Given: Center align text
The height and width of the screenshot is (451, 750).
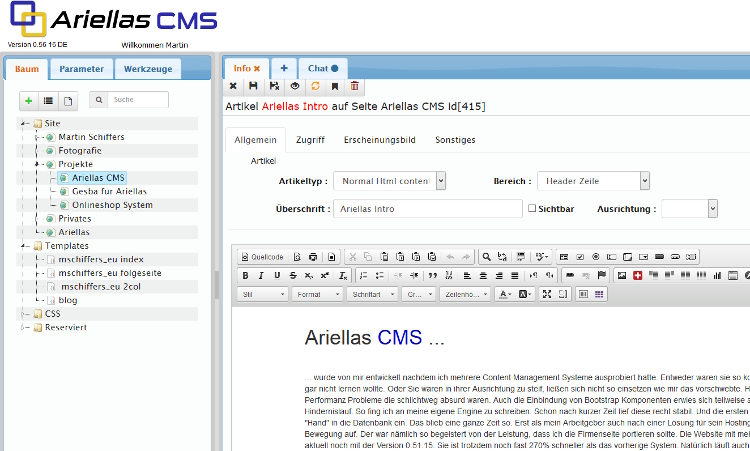Looking at the screenshot, I should tap(483, 275).
